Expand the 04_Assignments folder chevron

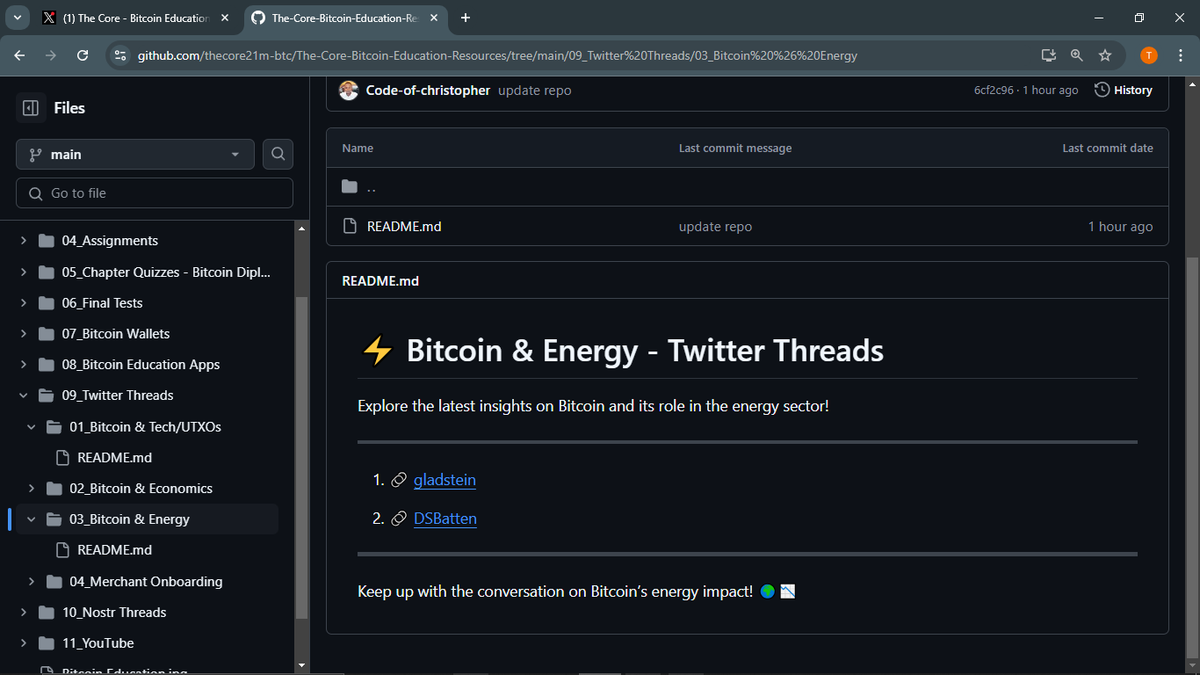click(x=23, y=241)
